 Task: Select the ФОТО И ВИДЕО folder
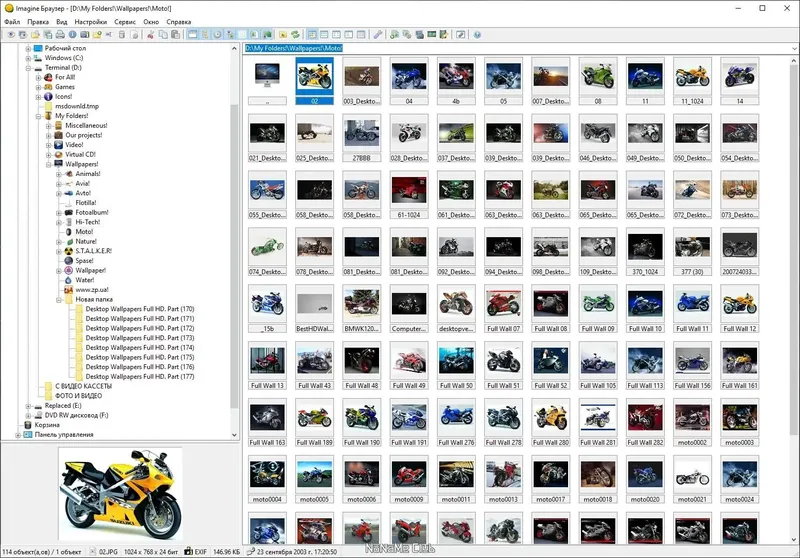coord(78,396)
